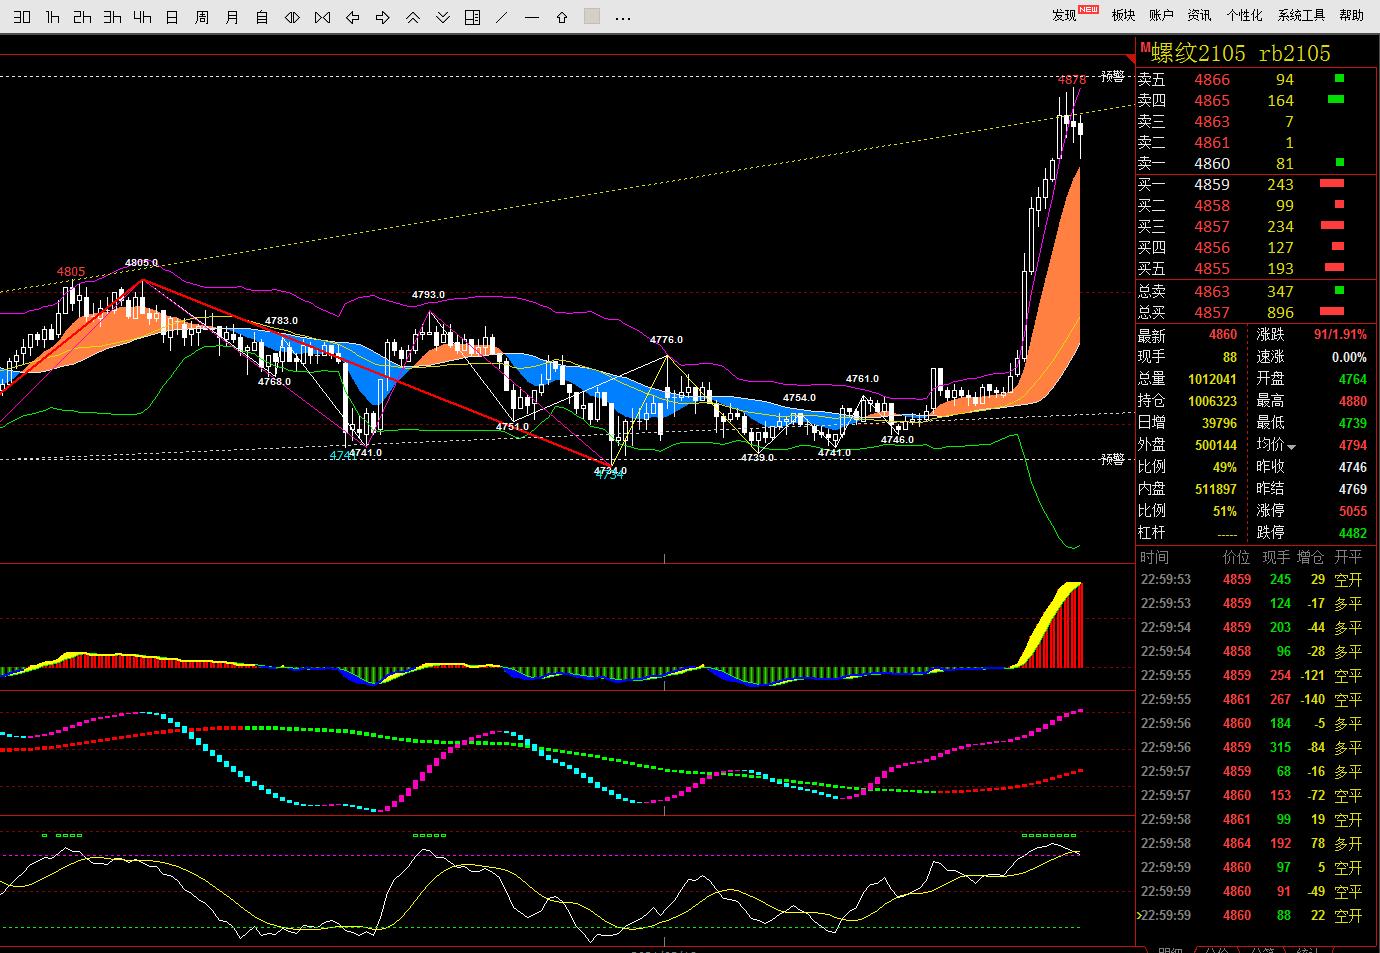Click the double up chevron icon

tap(412, 17)
